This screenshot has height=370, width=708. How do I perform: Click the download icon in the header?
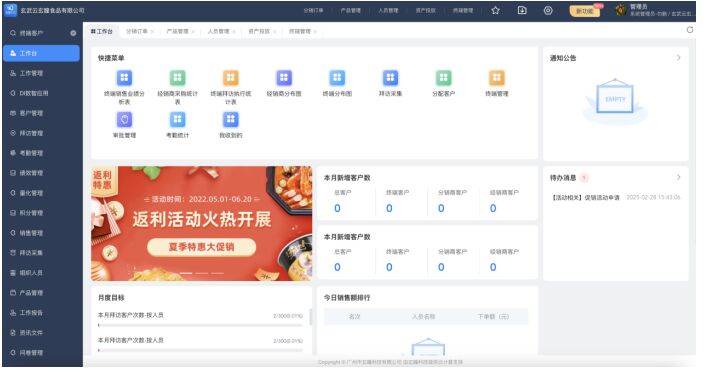[x=522, y=10]
